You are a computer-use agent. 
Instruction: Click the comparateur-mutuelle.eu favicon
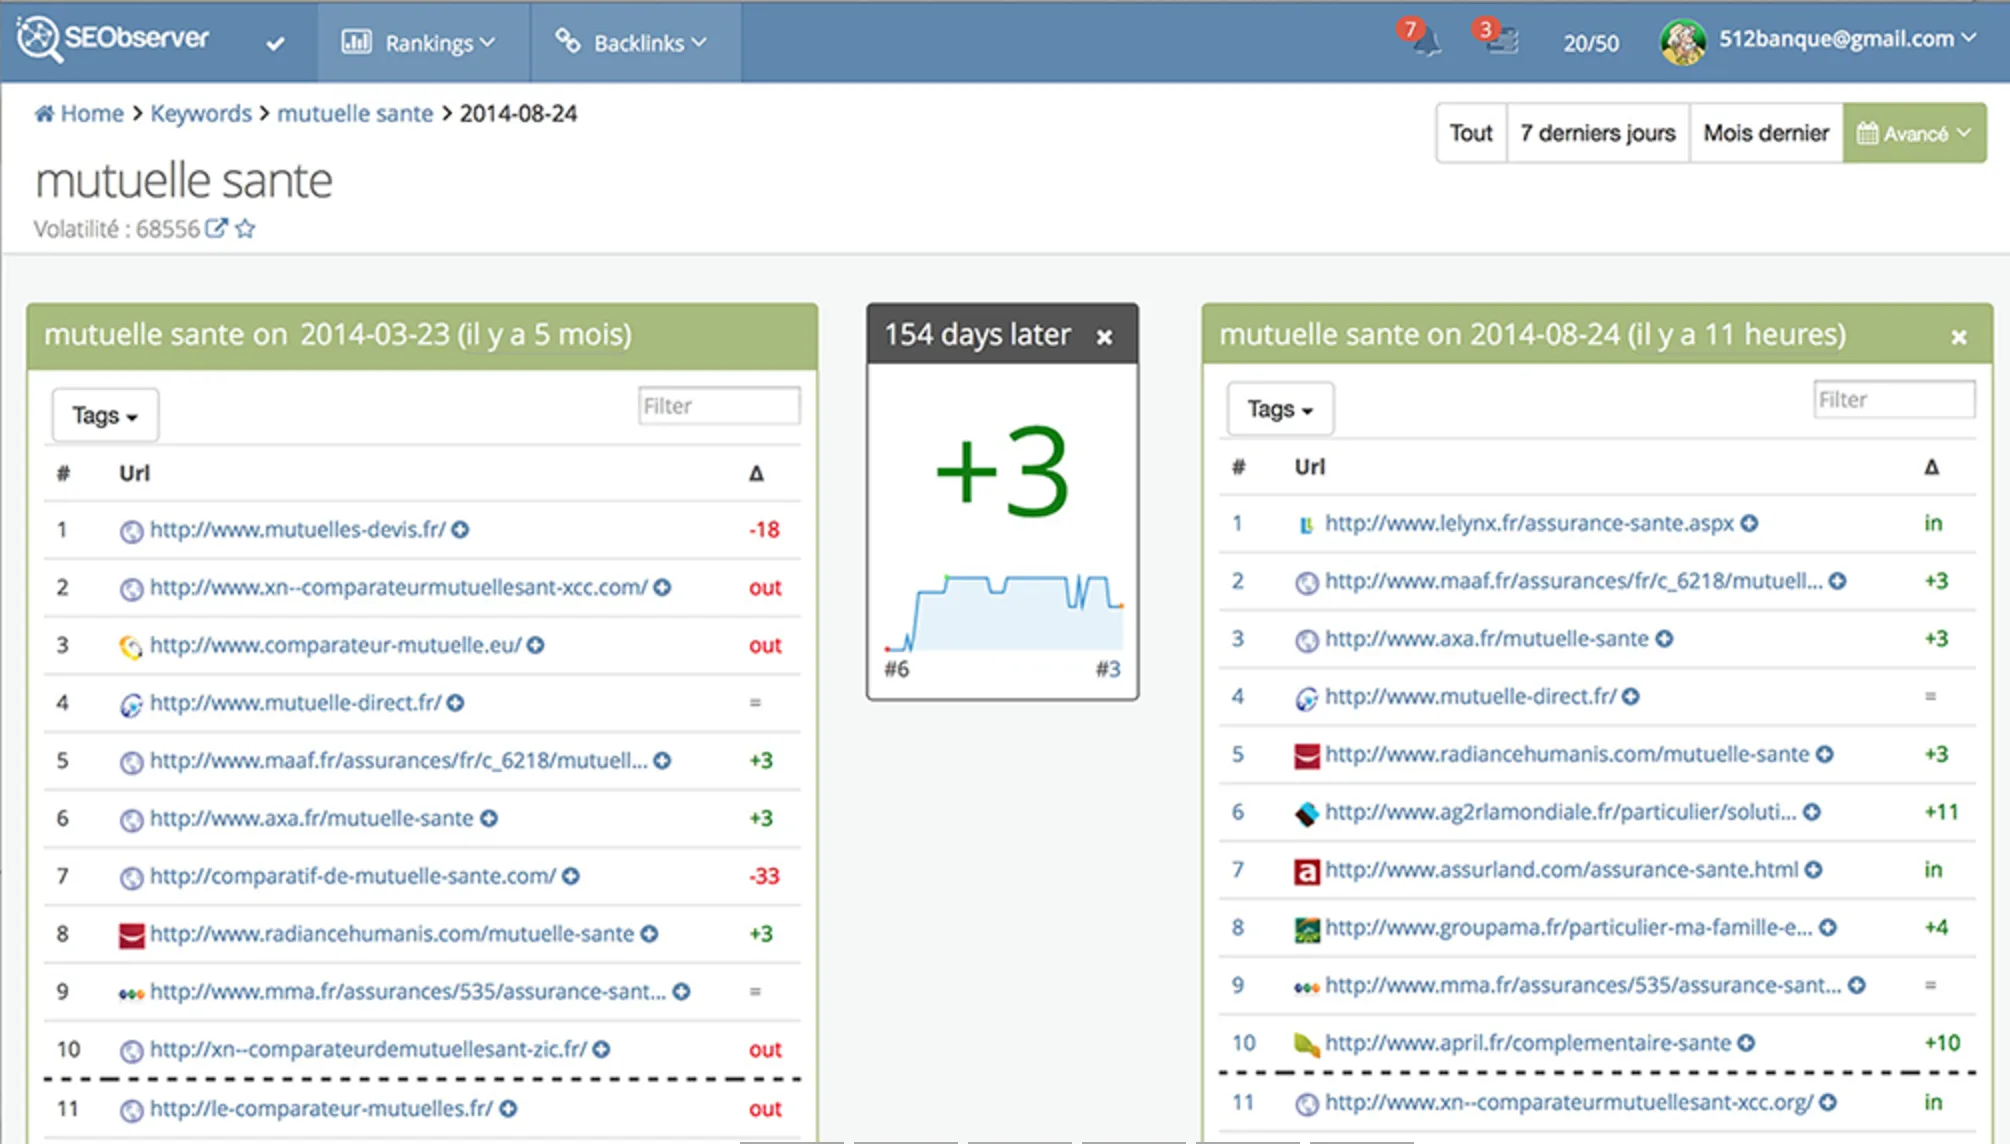[131, 646]
